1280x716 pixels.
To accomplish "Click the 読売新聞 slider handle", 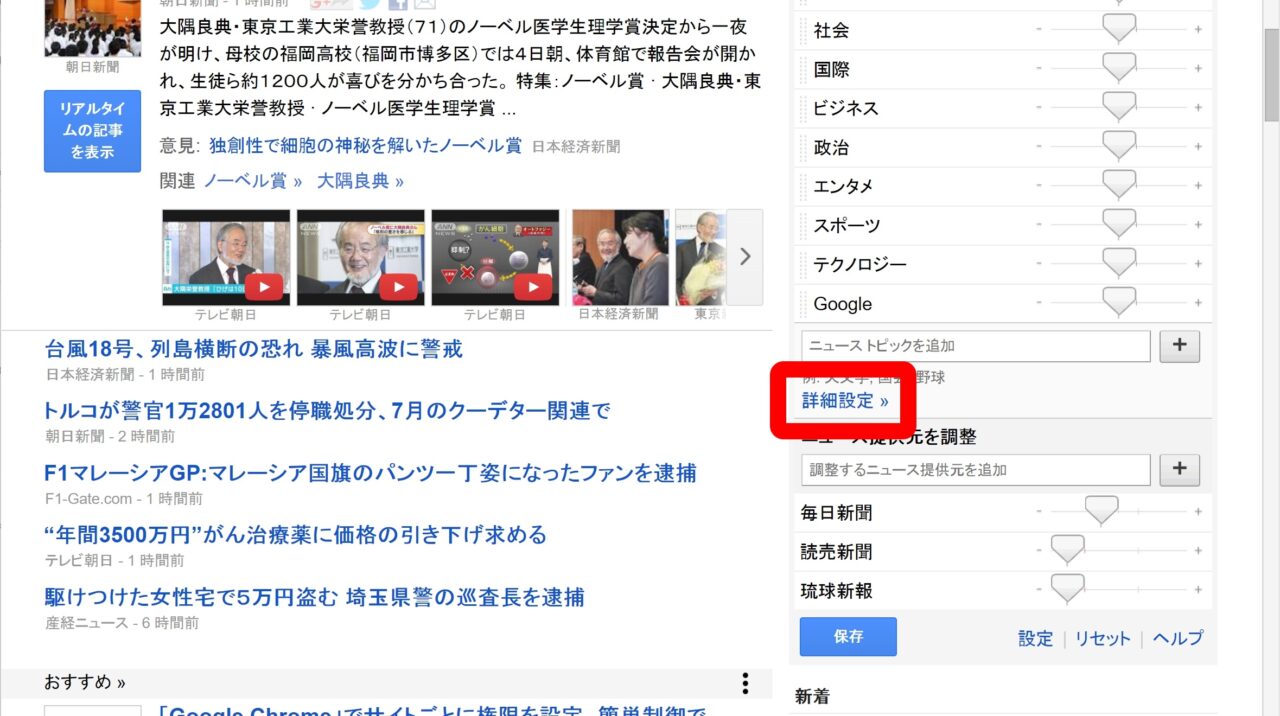I will pyautogui.click(x=1067, y=549).
